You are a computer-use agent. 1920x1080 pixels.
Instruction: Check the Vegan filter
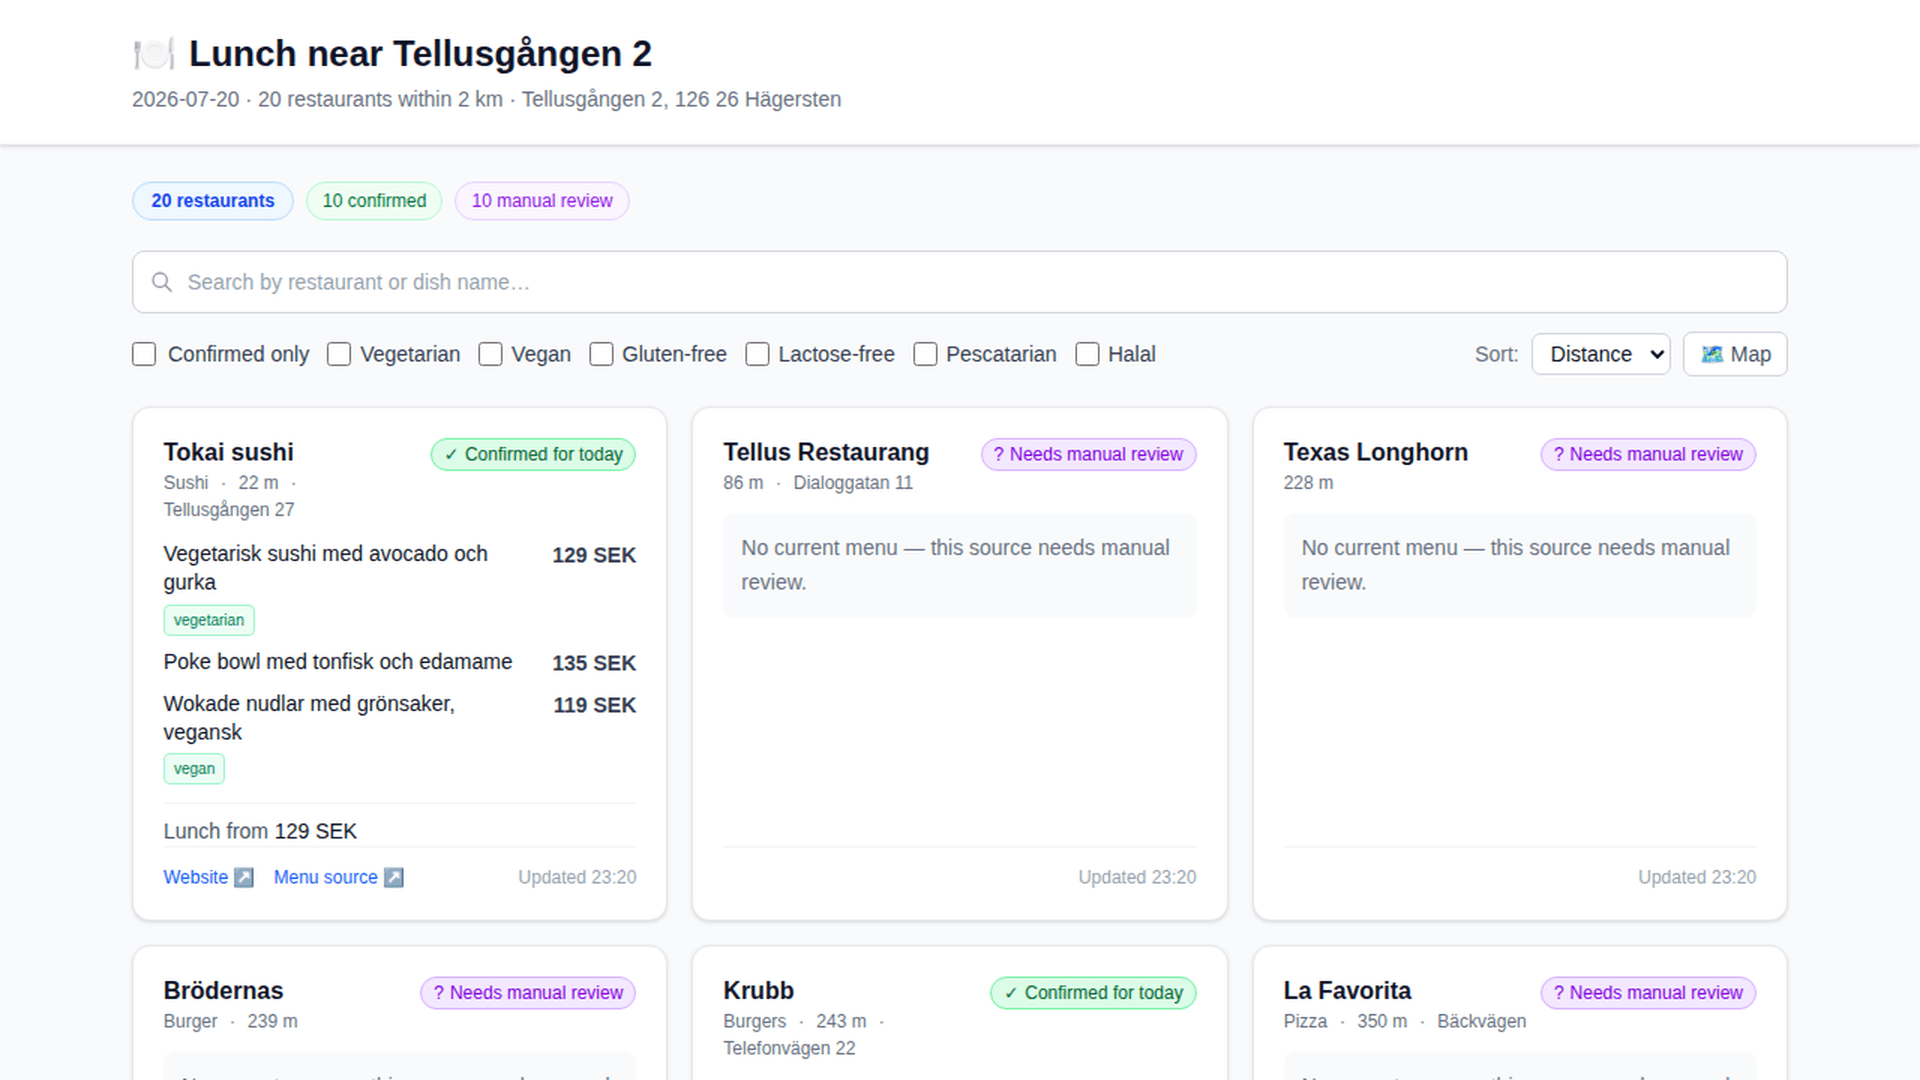pyautogui.click(x=490, y=354)
